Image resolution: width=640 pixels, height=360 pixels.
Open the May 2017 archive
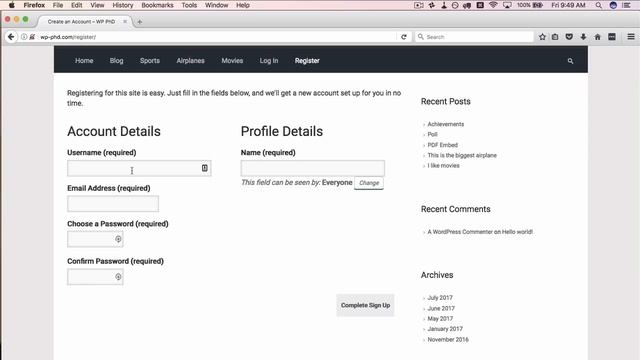(x=440, y=318)
